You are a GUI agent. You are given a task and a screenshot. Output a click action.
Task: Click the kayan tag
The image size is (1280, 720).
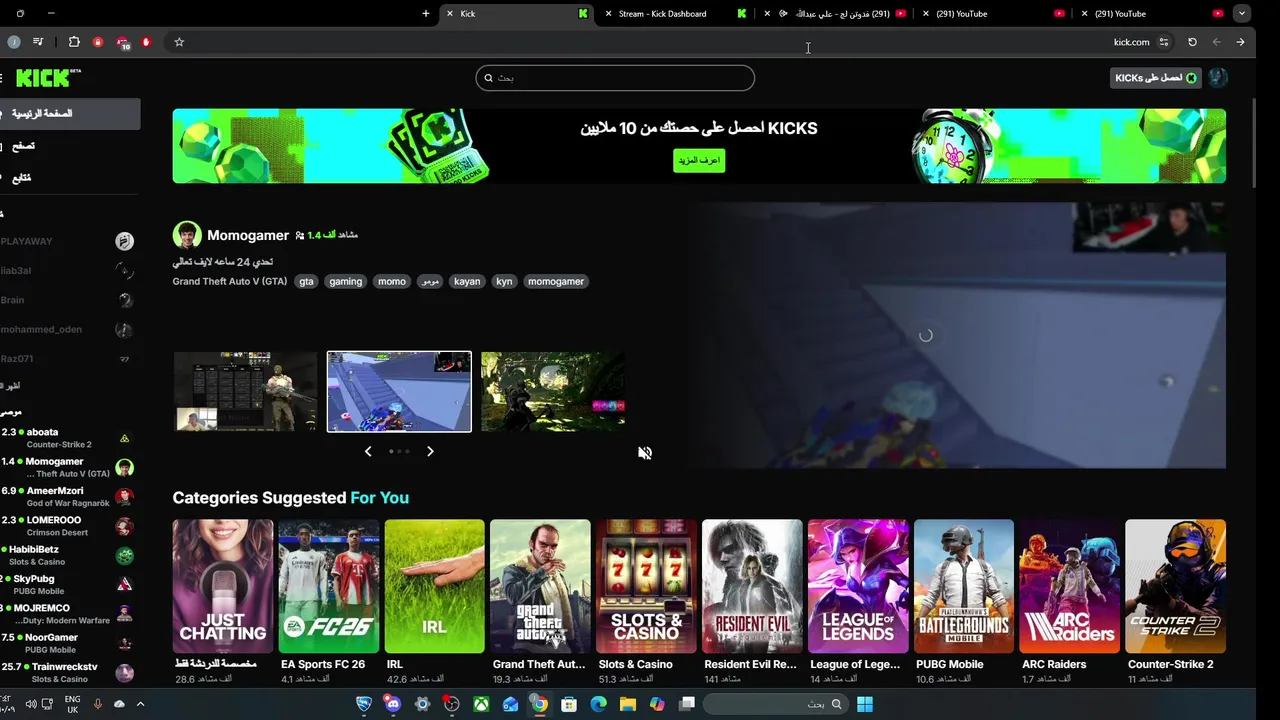click(x=467, y=281)
